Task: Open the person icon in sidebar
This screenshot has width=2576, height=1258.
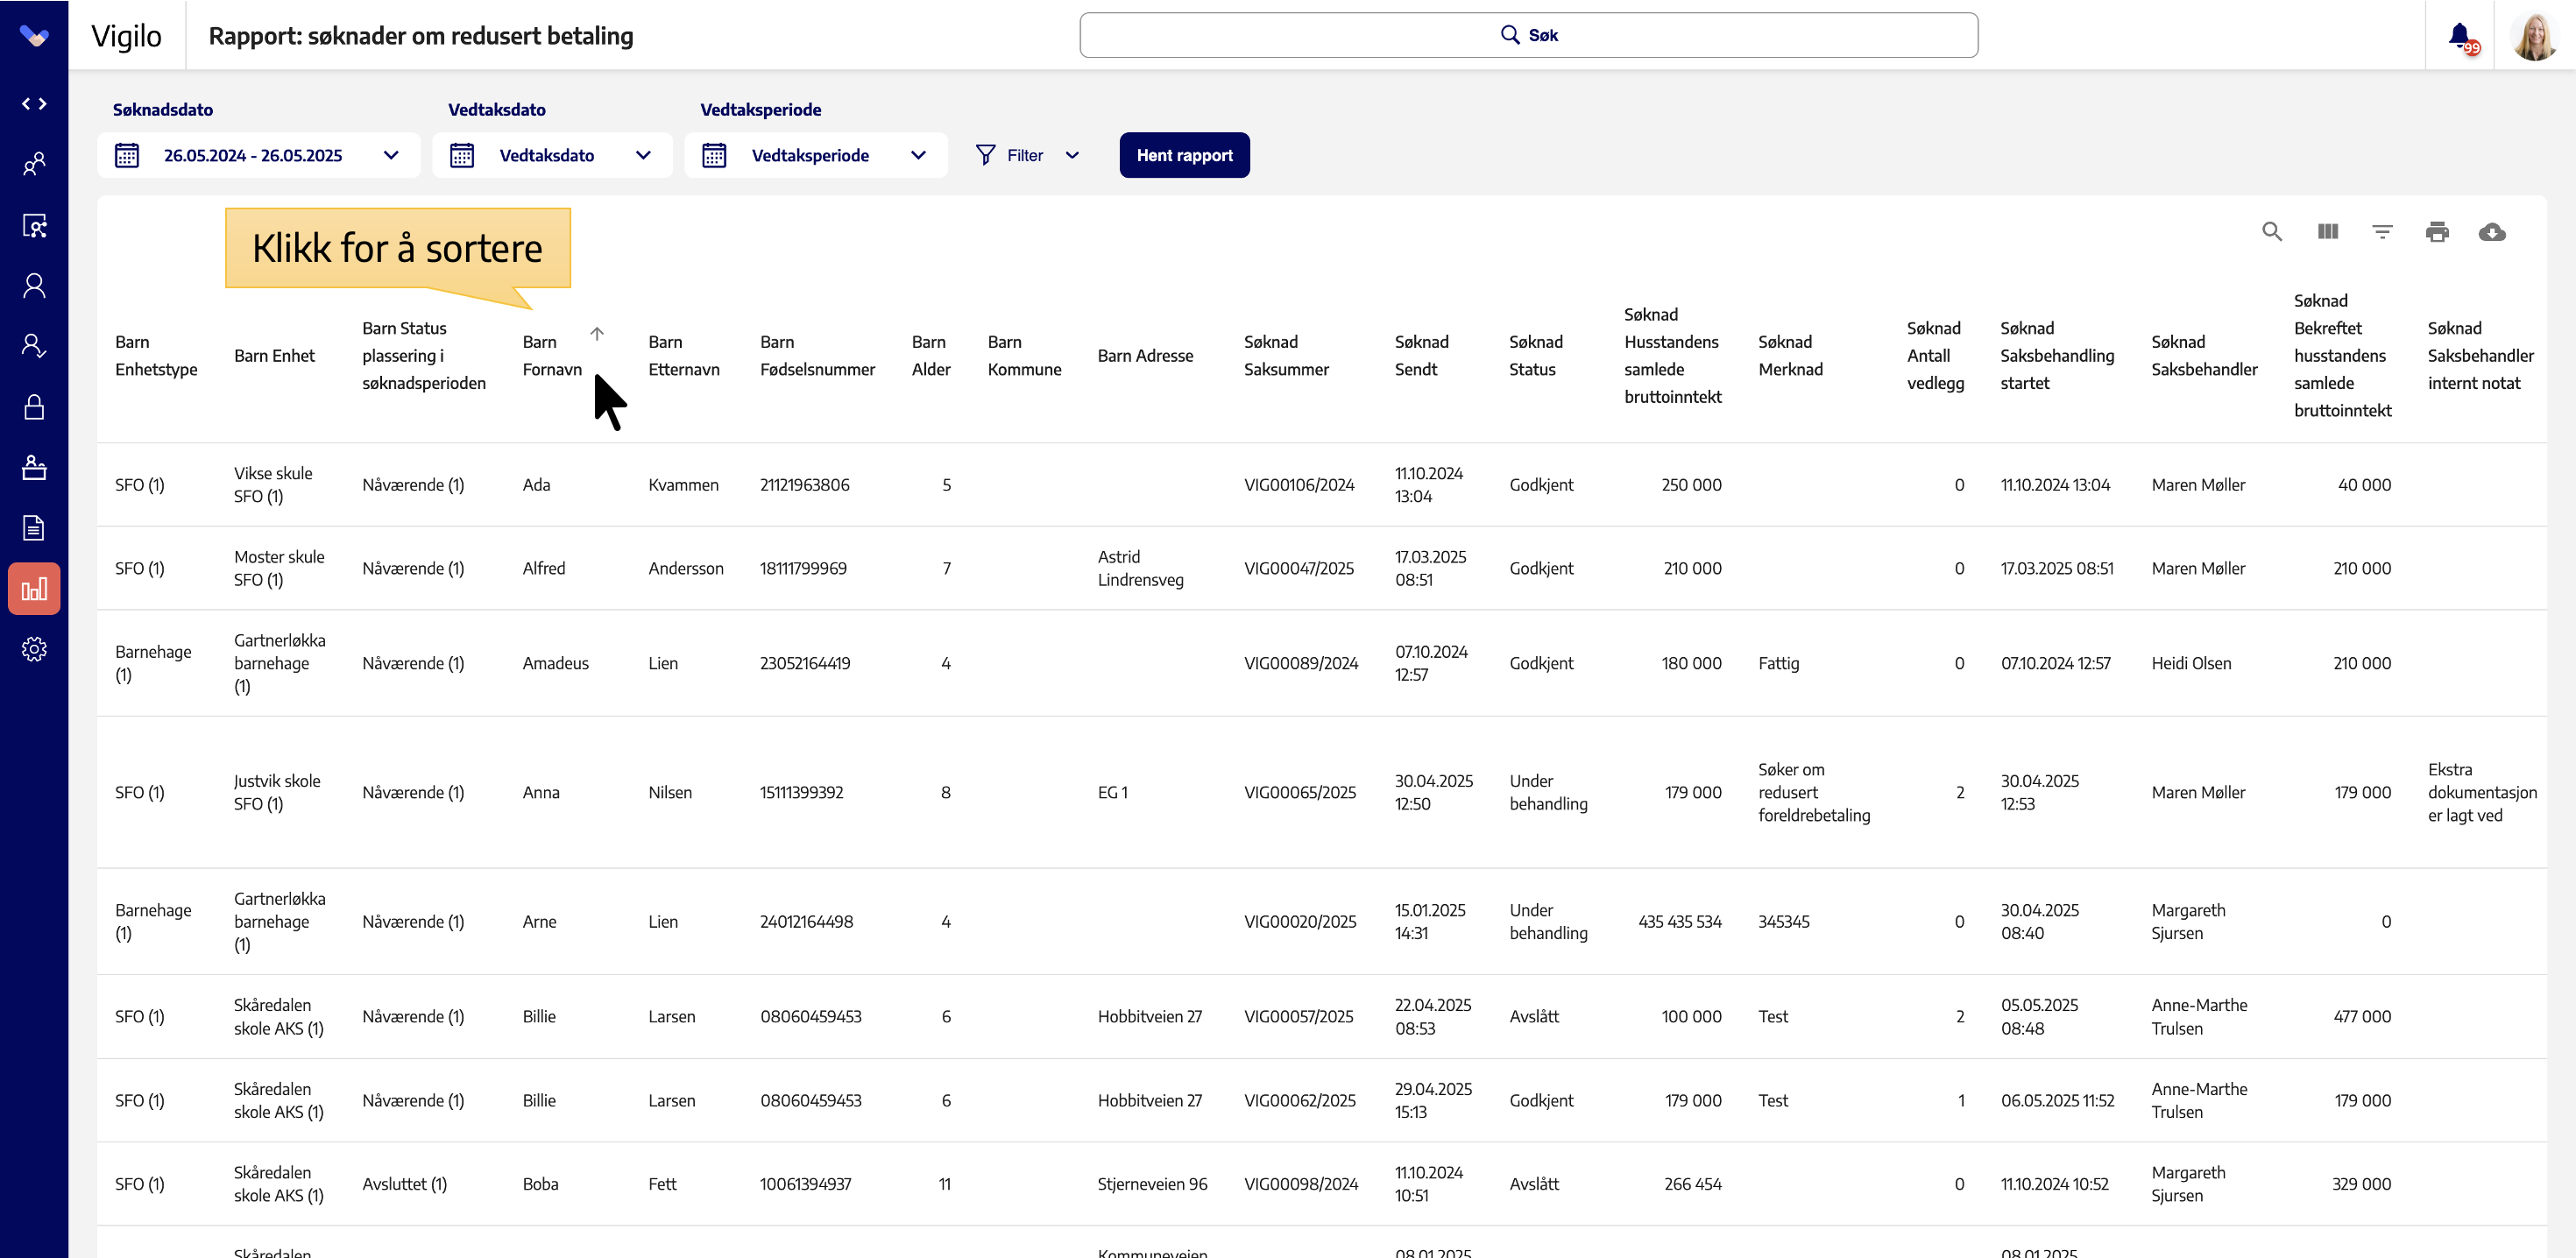Action: [x=34, y=286]
